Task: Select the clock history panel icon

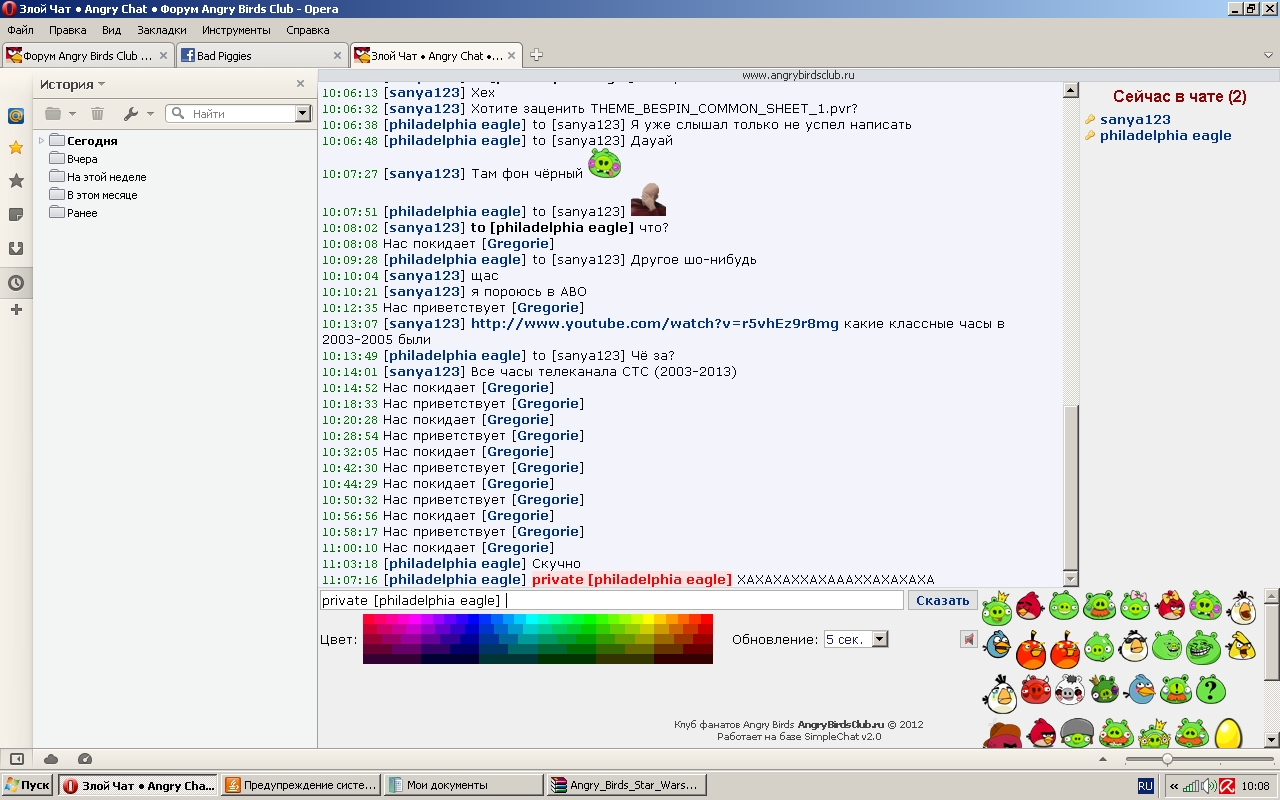Action: point(16,283)
